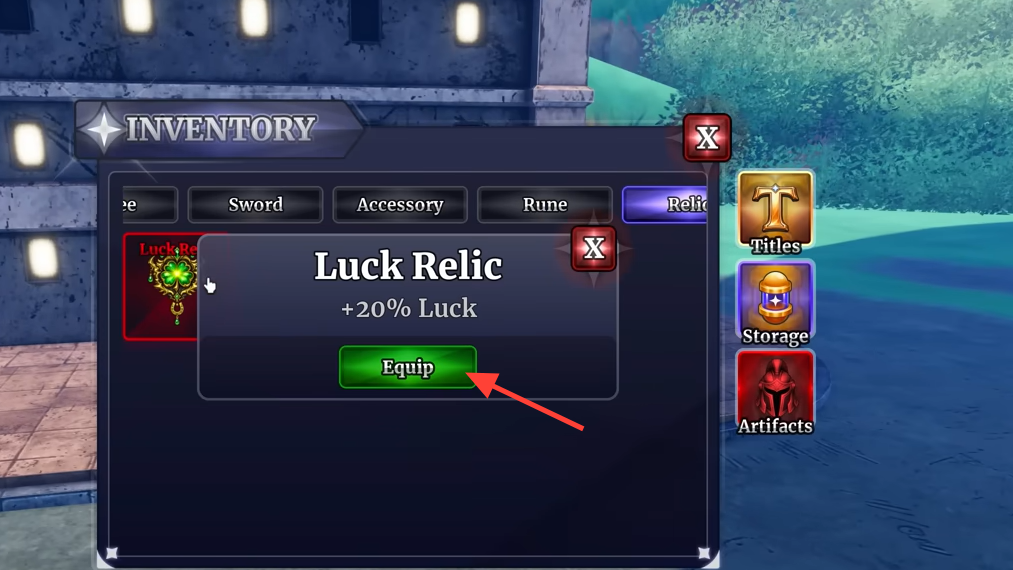Open the Storage lantern icon
The width and height of the screenshot is (1013, 570).
point(775,302)
